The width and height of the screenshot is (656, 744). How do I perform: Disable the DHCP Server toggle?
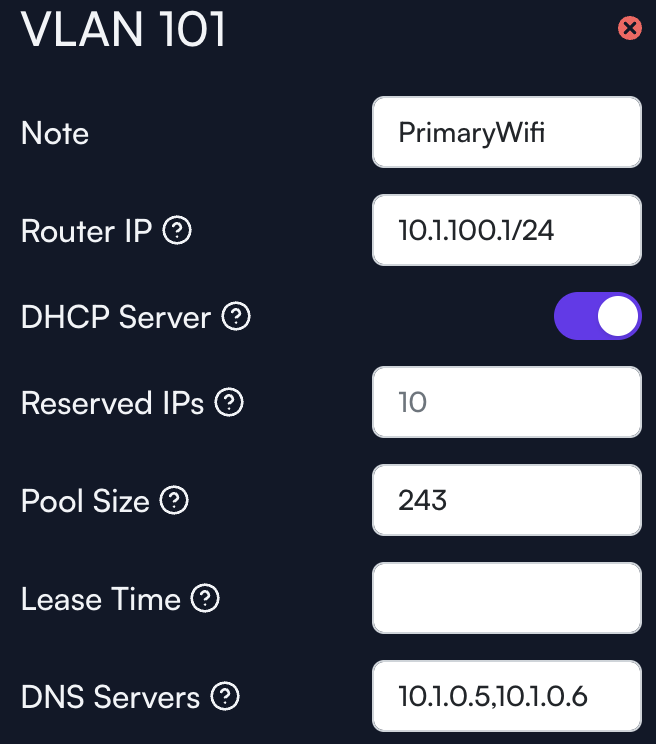tap(598, 316)
